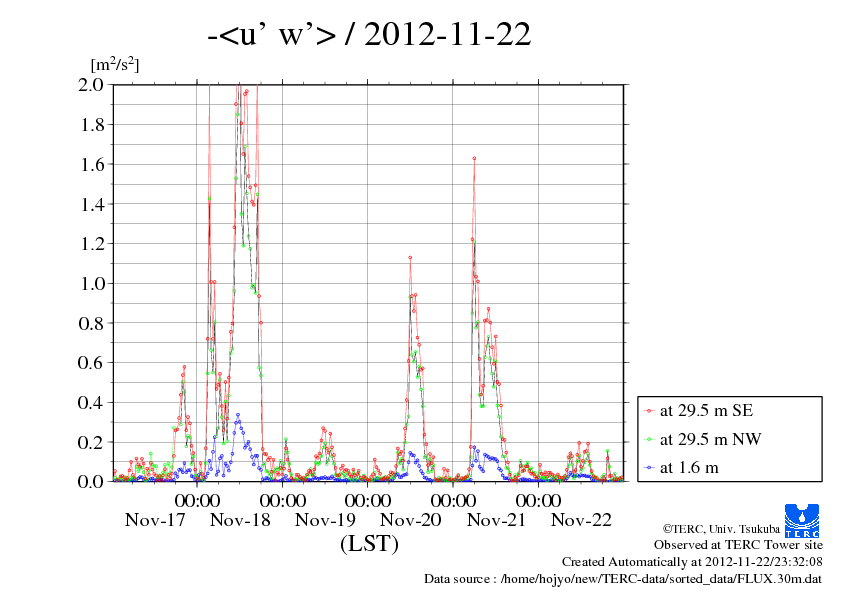
Task: Click the 'Nov-17' date label
Action: 155,520
